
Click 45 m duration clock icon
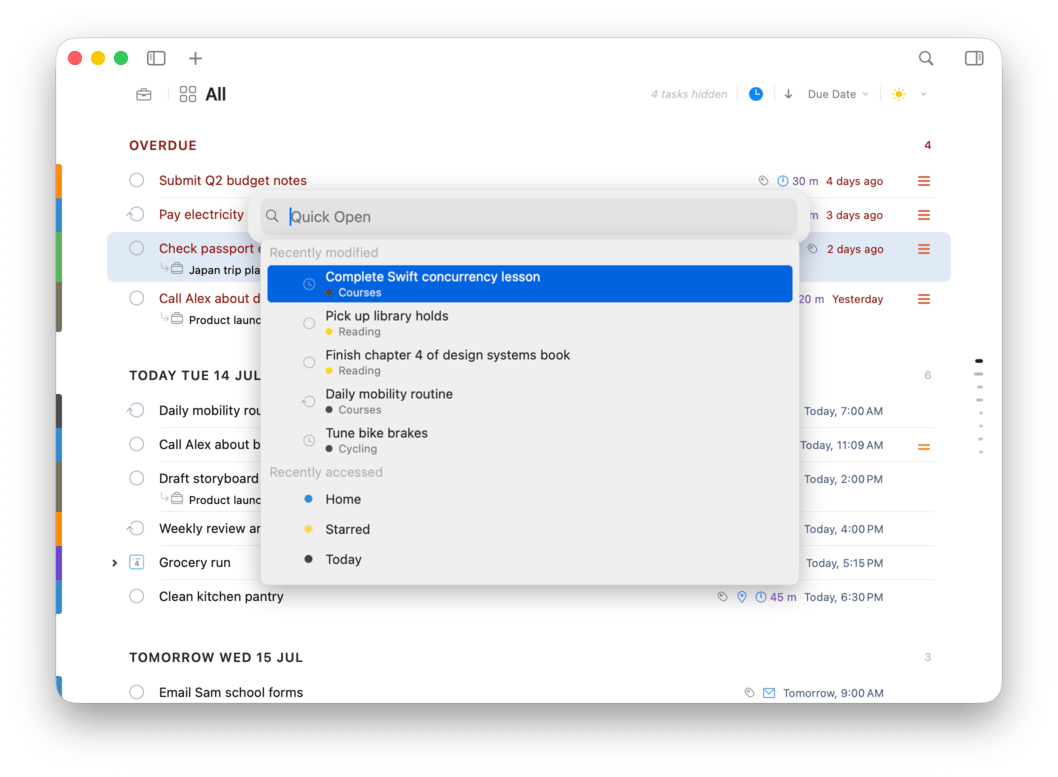point(760,597)
